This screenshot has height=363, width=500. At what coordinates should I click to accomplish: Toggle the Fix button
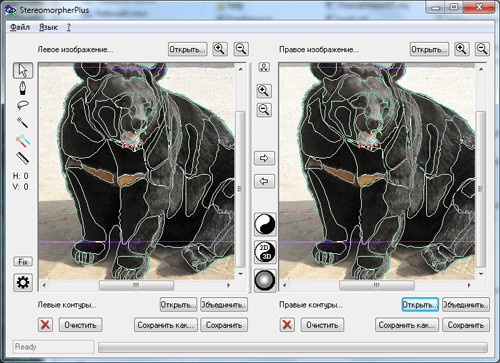(23, 262)
